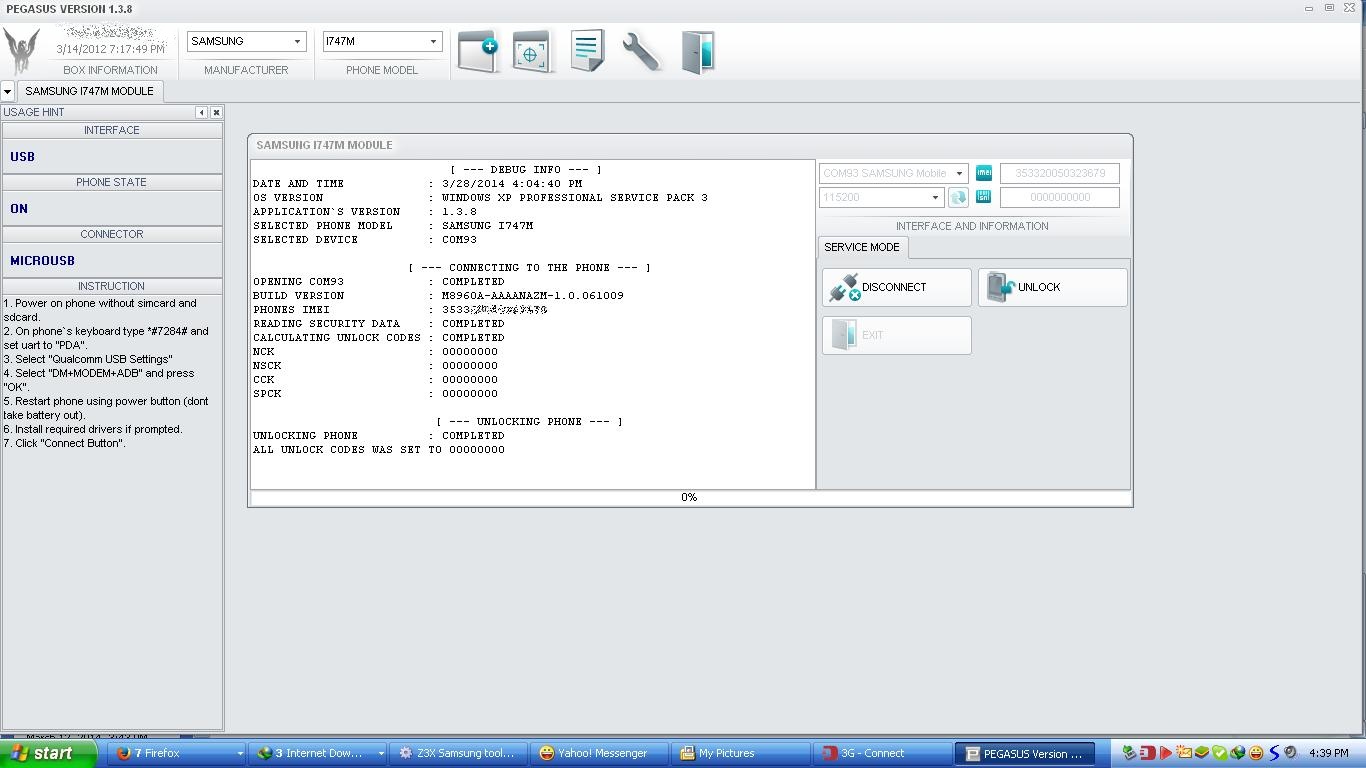Expand the Firefox taskbar group arrow
The width and height of the screenshot is (1366, 768).
239,754
